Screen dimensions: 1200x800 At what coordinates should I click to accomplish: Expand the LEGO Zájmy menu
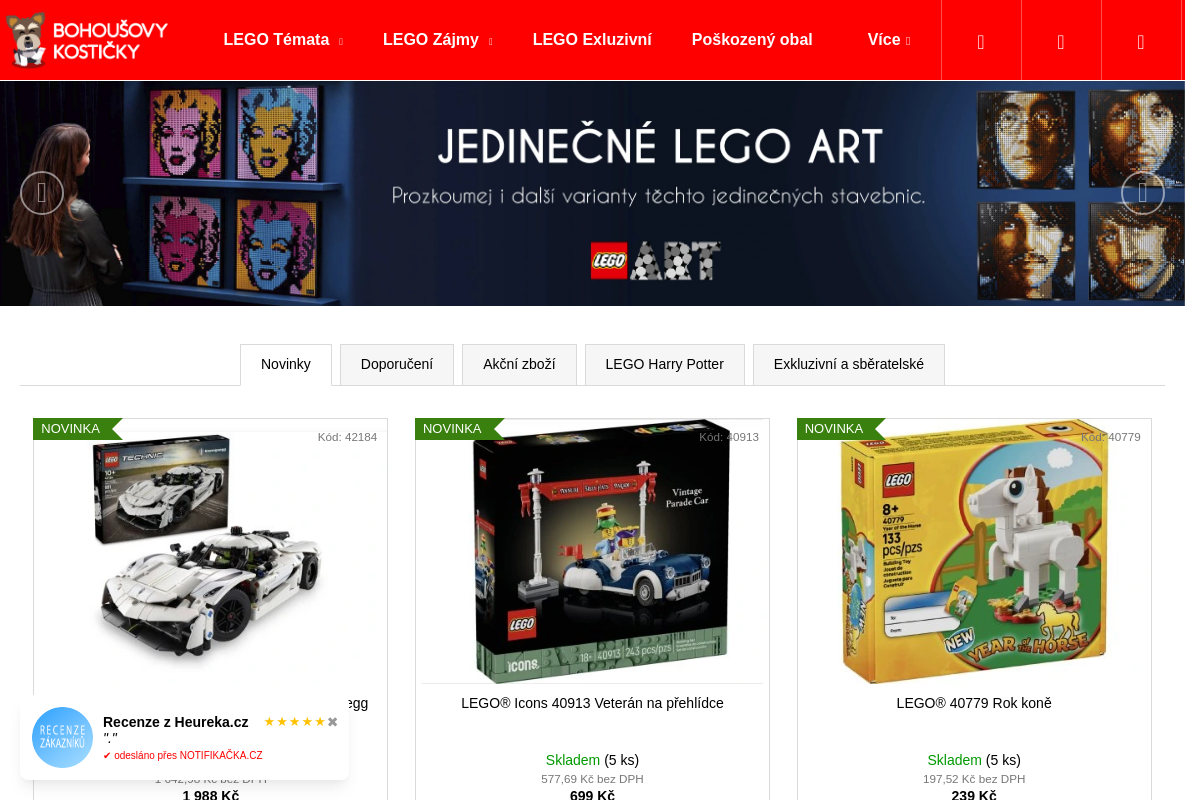(437, 40)
